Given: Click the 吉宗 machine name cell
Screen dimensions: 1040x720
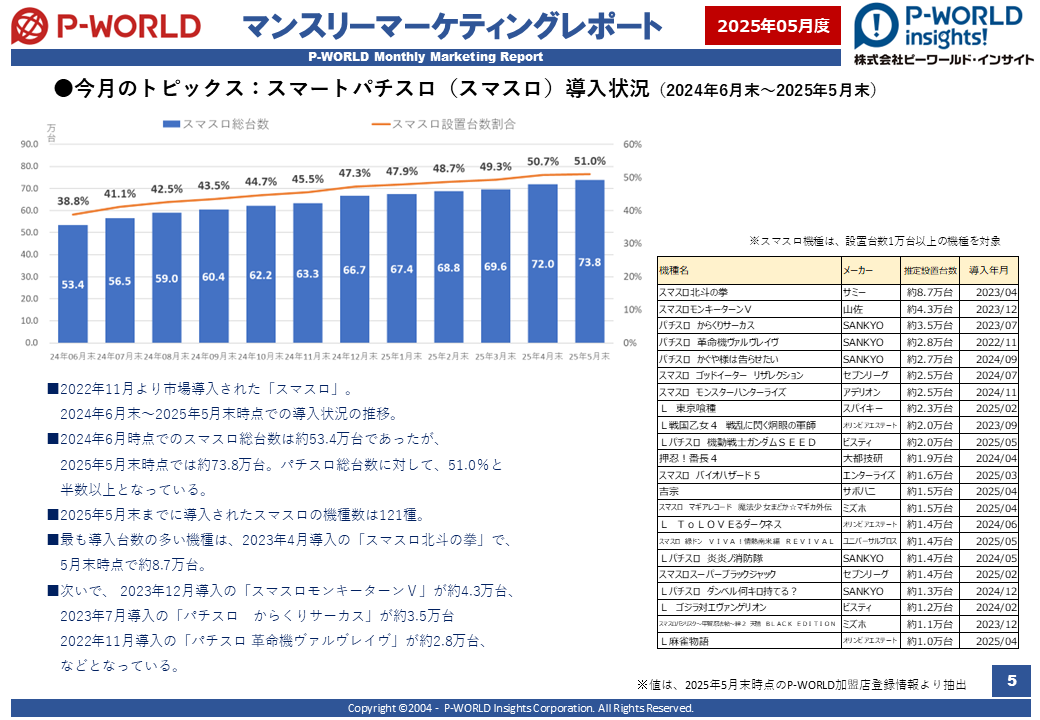Looking at the screenshot, I should point(749,492).
